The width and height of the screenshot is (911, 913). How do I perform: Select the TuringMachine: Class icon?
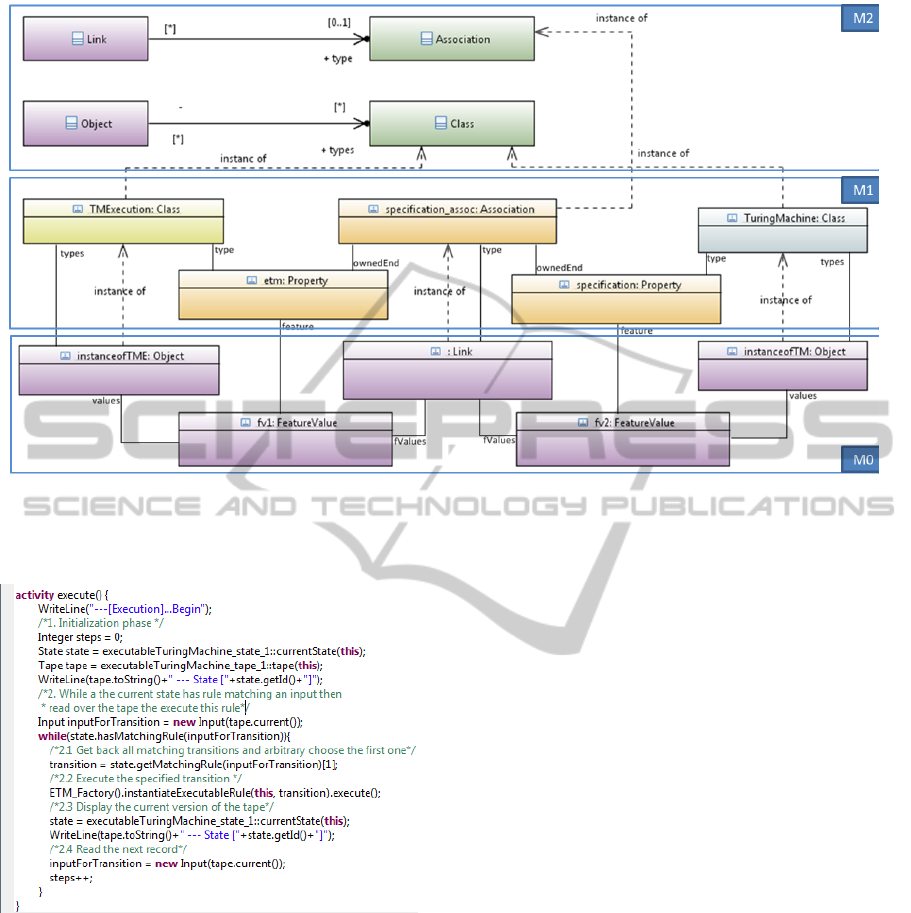click(x=735, y=218)
